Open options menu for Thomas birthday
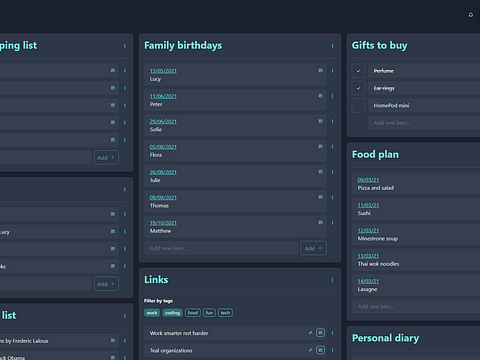480x360 pixels. (x=332, y=197)
